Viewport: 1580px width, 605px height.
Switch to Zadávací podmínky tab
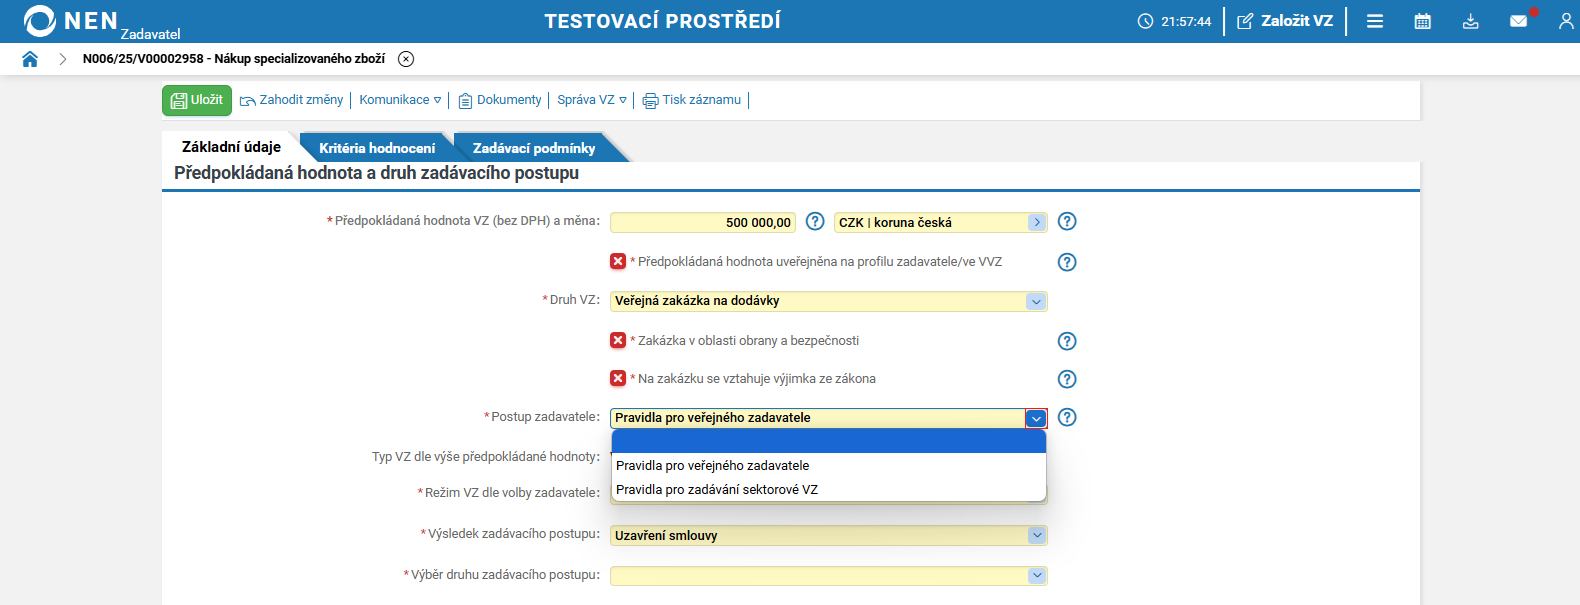pyautogui.click(x=534, y=148)
